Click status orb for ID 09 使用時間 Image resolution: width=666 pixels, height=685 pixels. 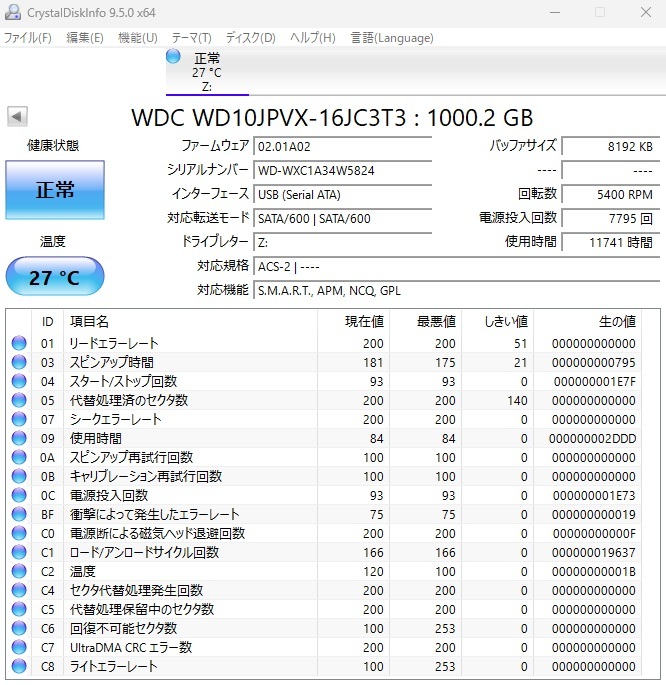(19, 438)
